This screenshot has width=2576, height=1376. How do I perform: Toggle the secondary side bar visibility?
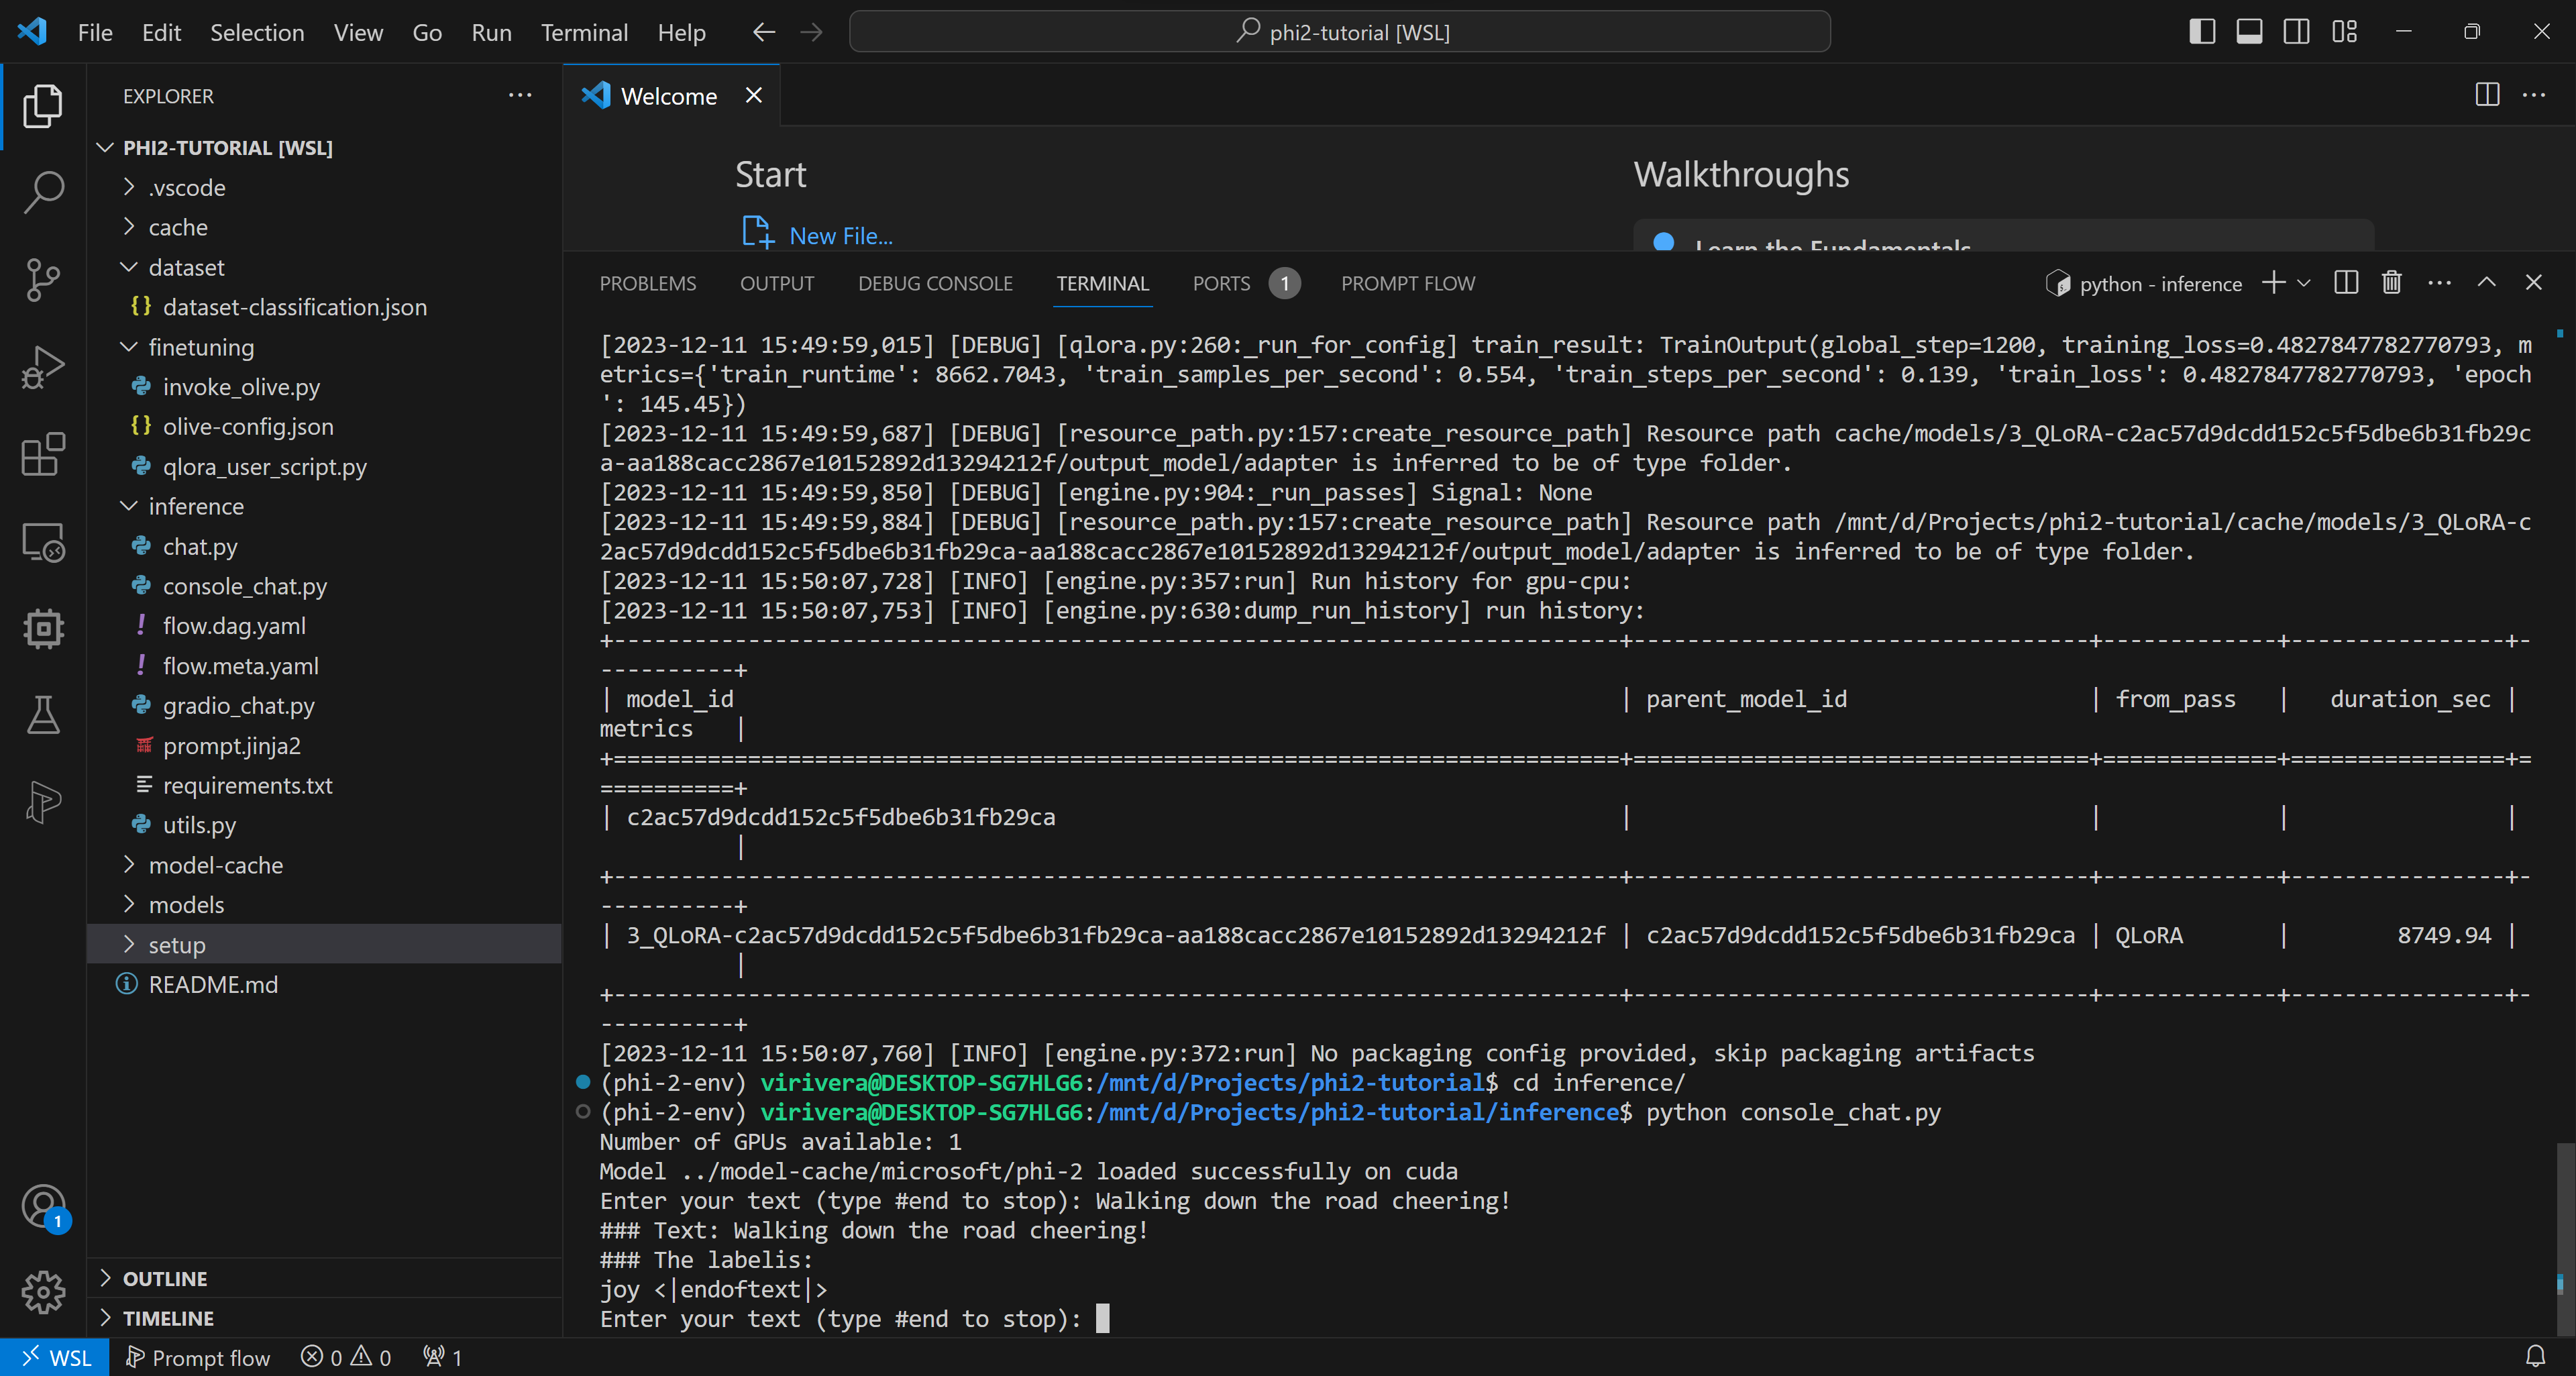click(x=2296, y=32)
